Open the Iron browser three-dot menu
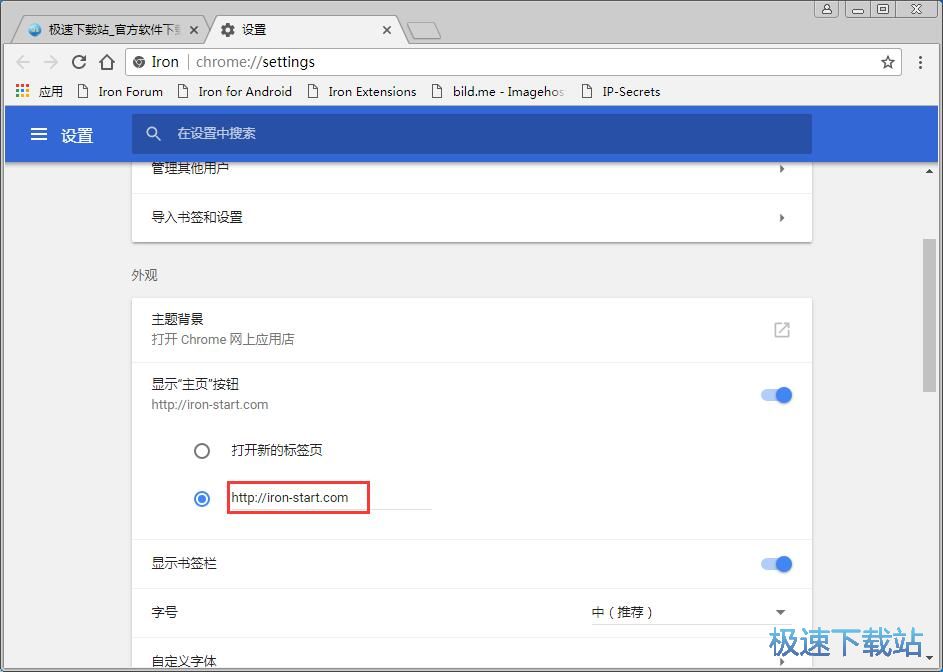This screenshot has height=672, width=943. (920, 61)
